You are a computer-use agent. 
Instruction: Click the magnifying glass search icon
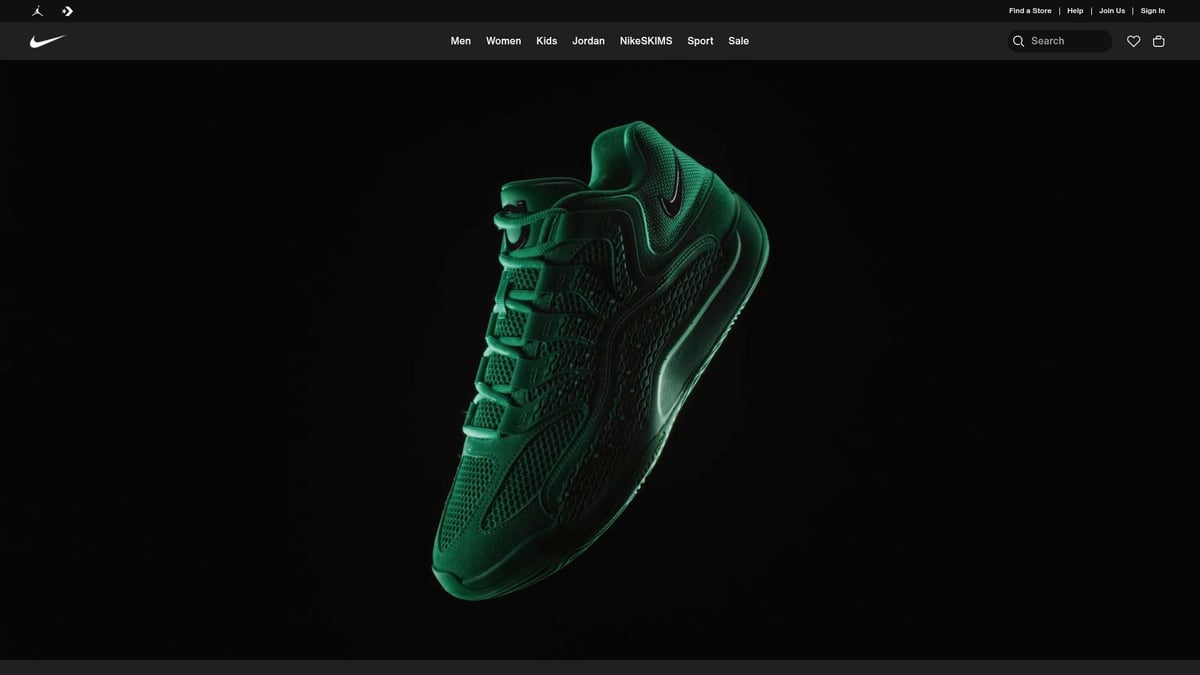tap(1018, 41)
